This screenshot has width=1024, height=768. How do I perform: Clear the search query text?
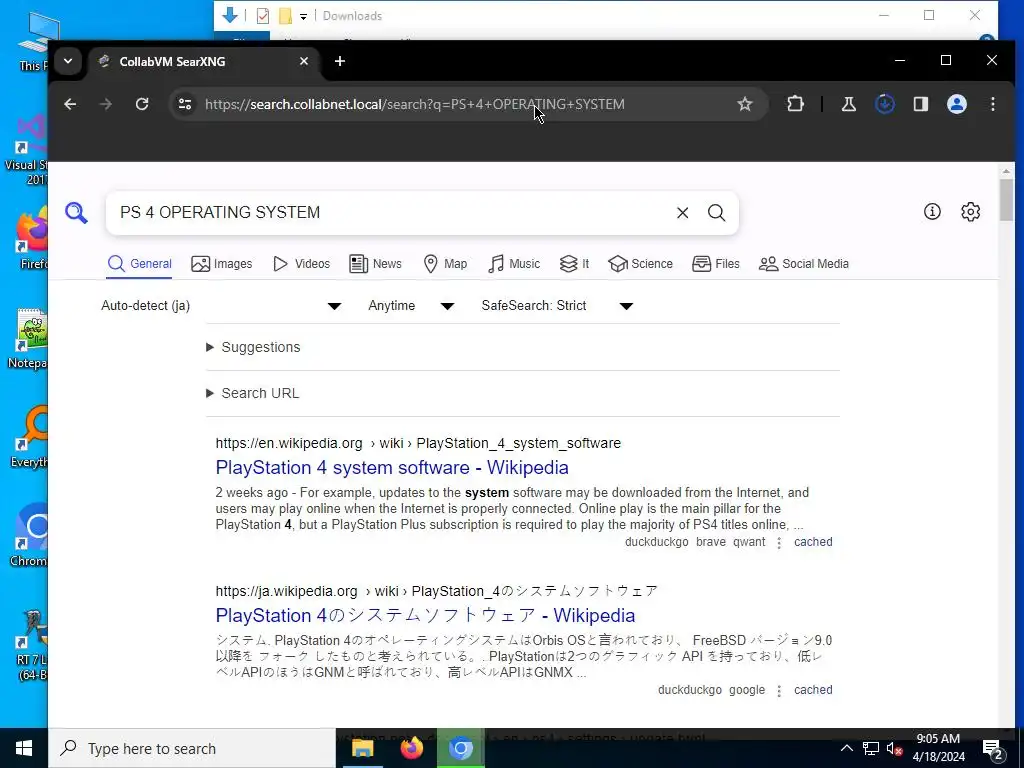[682, 212]
